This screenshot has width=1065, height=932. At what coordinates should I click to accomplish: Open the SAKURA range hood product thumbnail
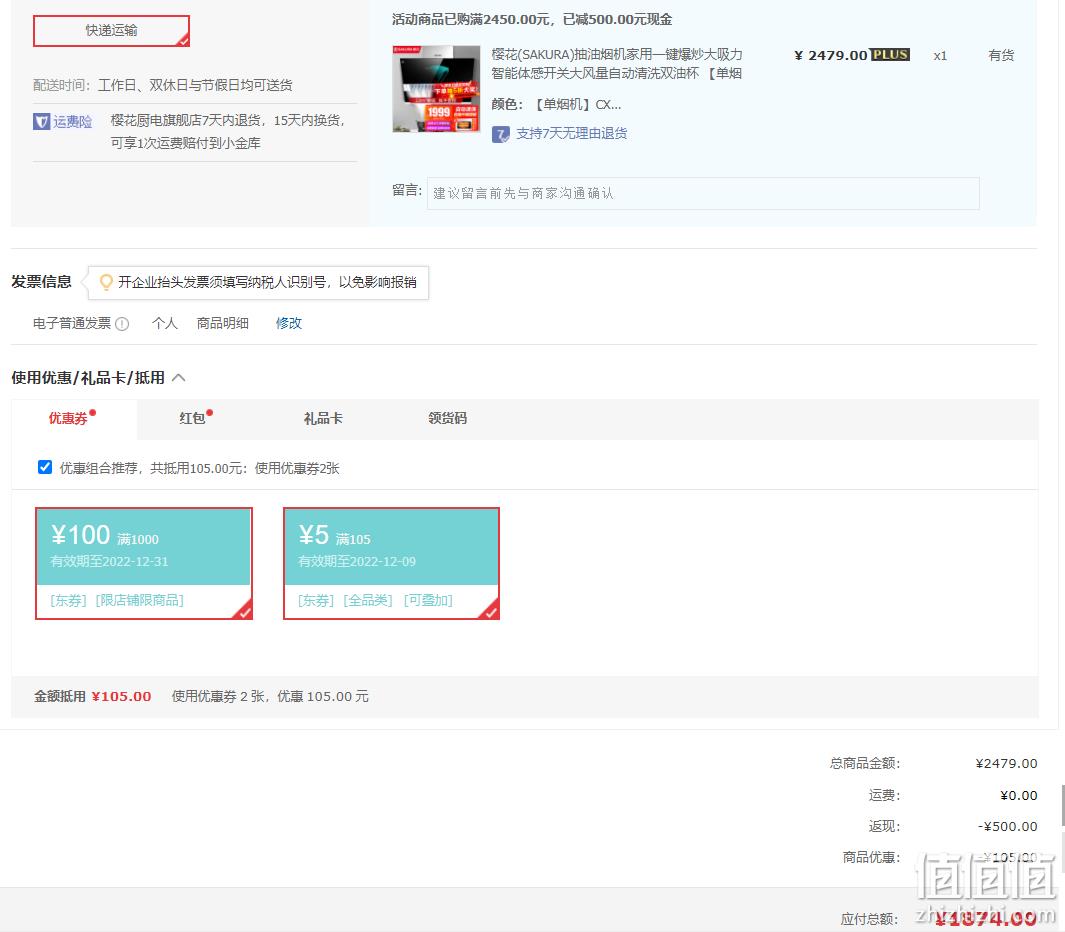436,89
